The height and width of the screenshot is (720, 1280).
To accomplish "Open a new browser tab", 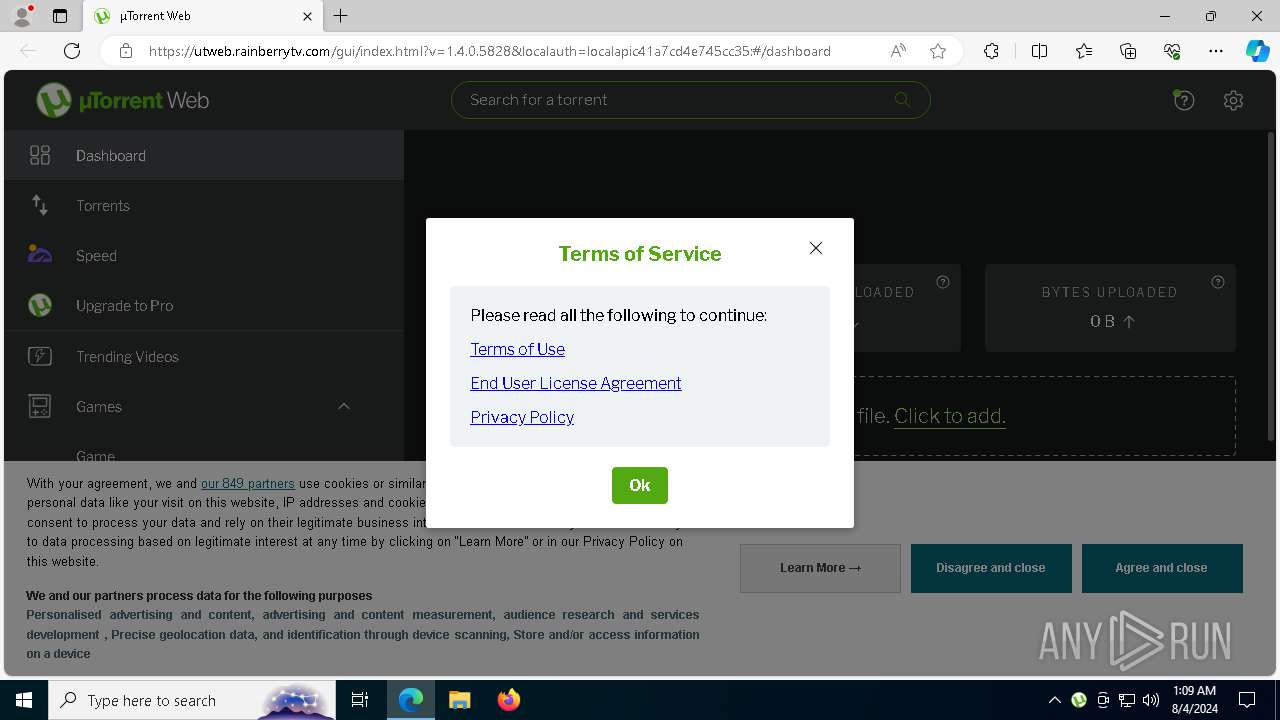I will tap(341, 16).
